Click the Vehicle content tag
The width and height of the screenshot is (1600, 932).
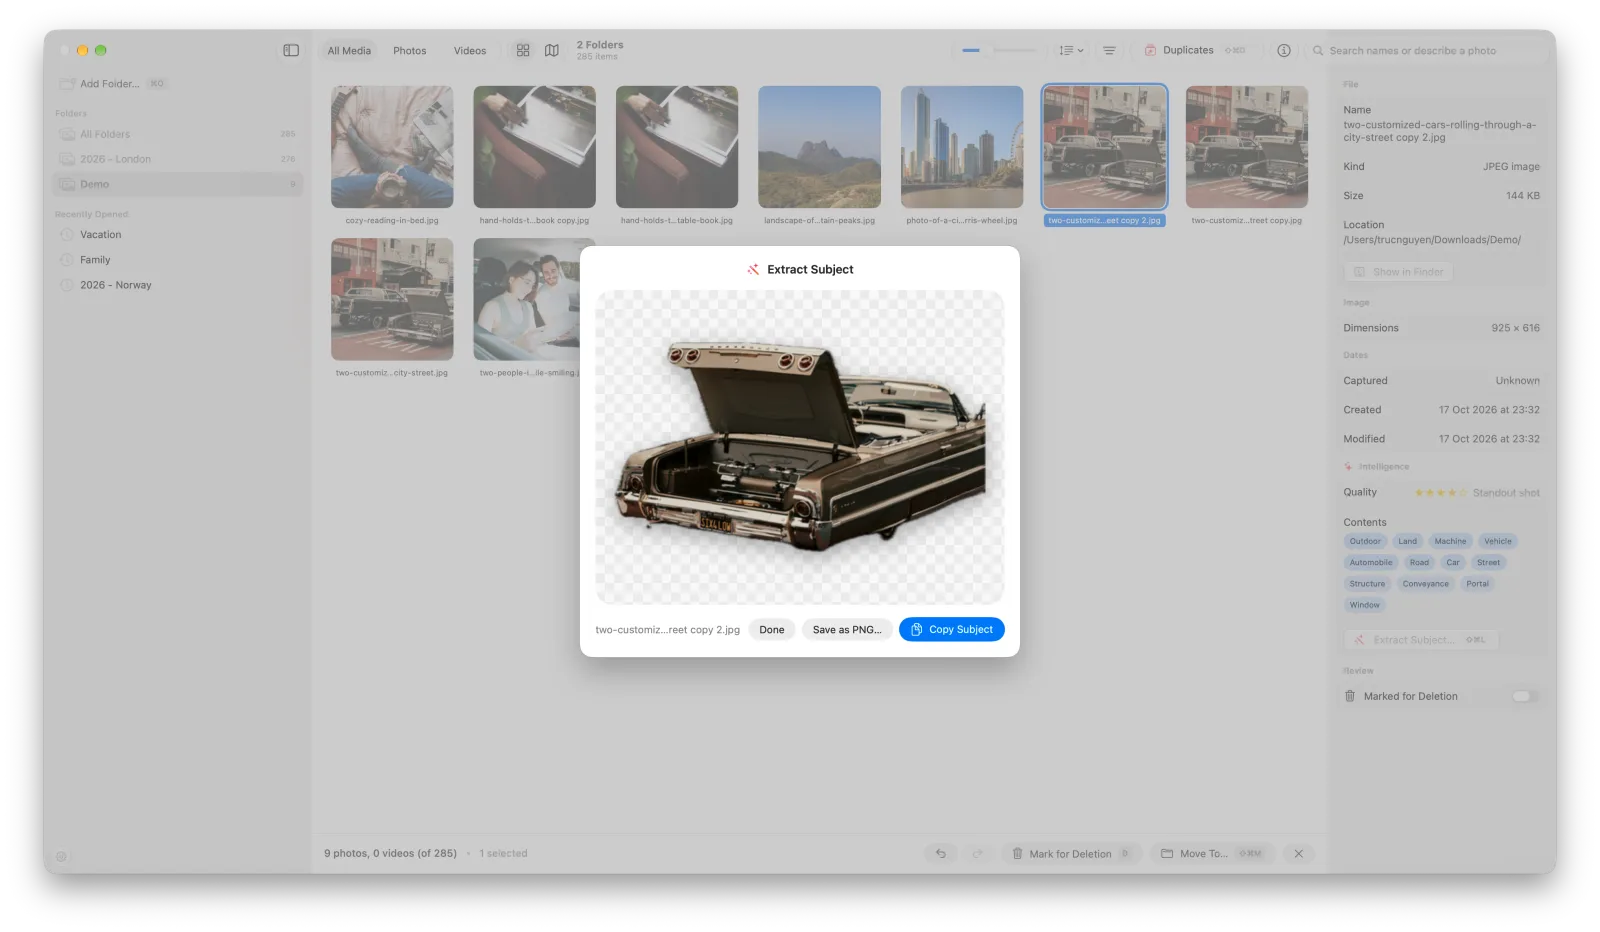tap(1498, 541)
